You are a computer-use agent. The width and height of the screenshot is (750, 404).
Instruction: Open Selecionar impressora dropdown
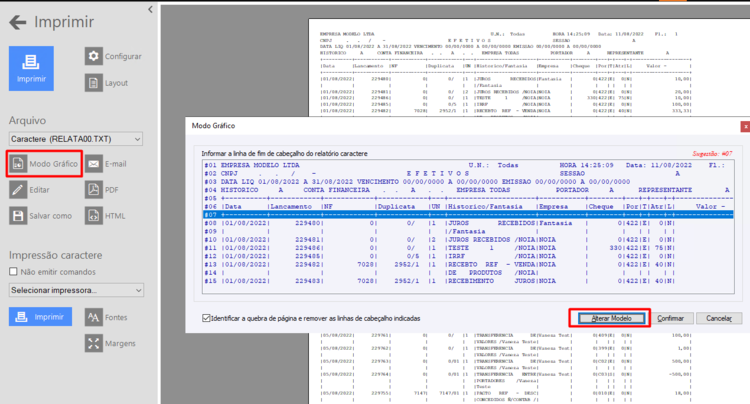point(76,290)
